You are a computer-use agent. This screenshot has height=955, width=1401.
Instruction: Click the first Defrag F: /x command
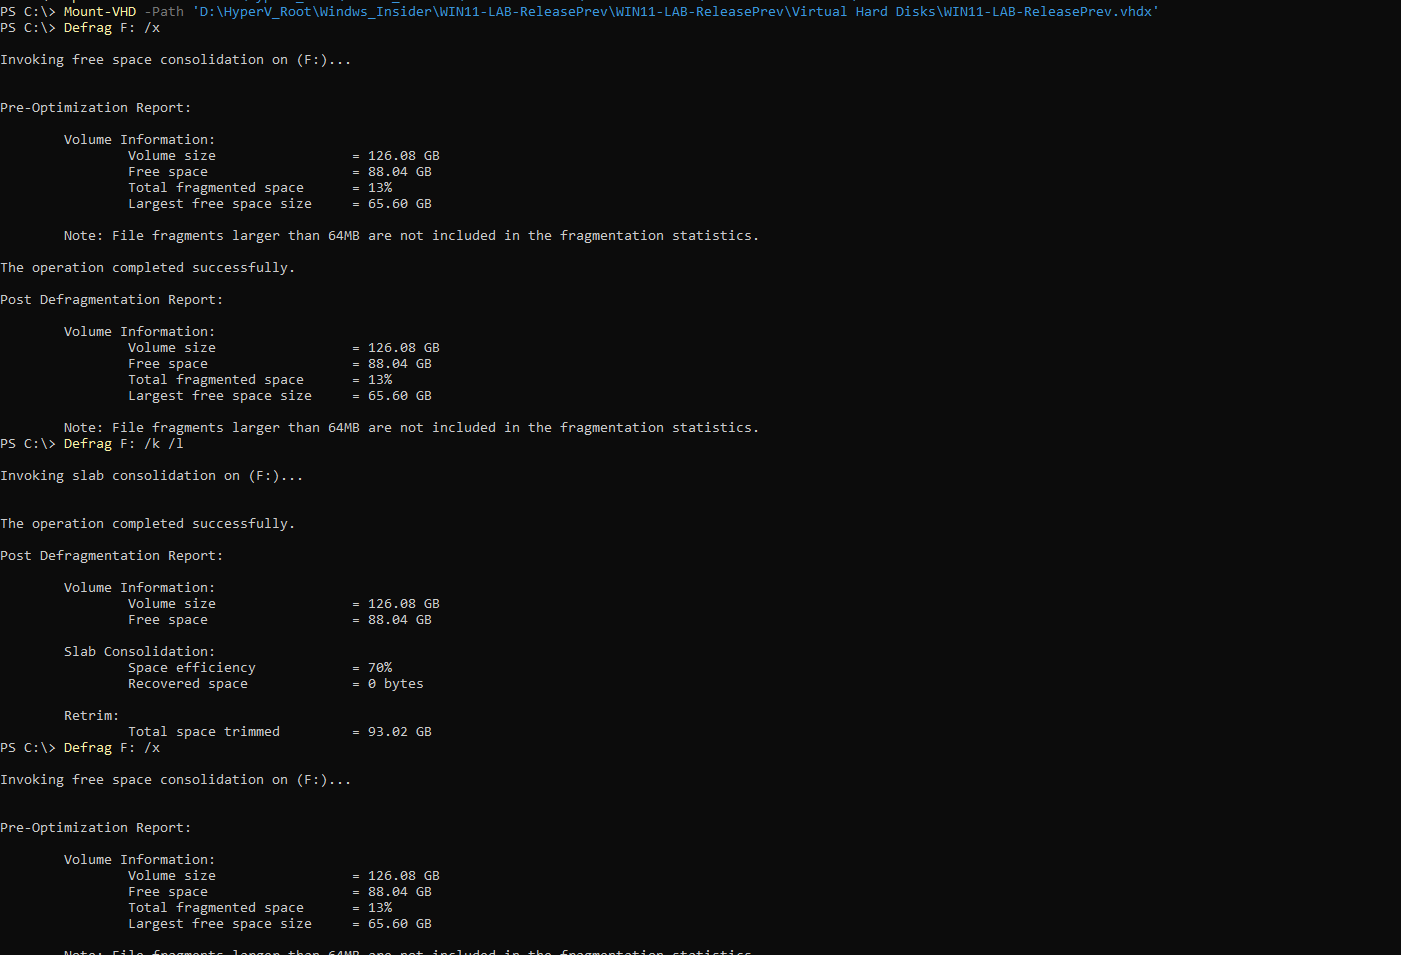[x=109, y=27]
